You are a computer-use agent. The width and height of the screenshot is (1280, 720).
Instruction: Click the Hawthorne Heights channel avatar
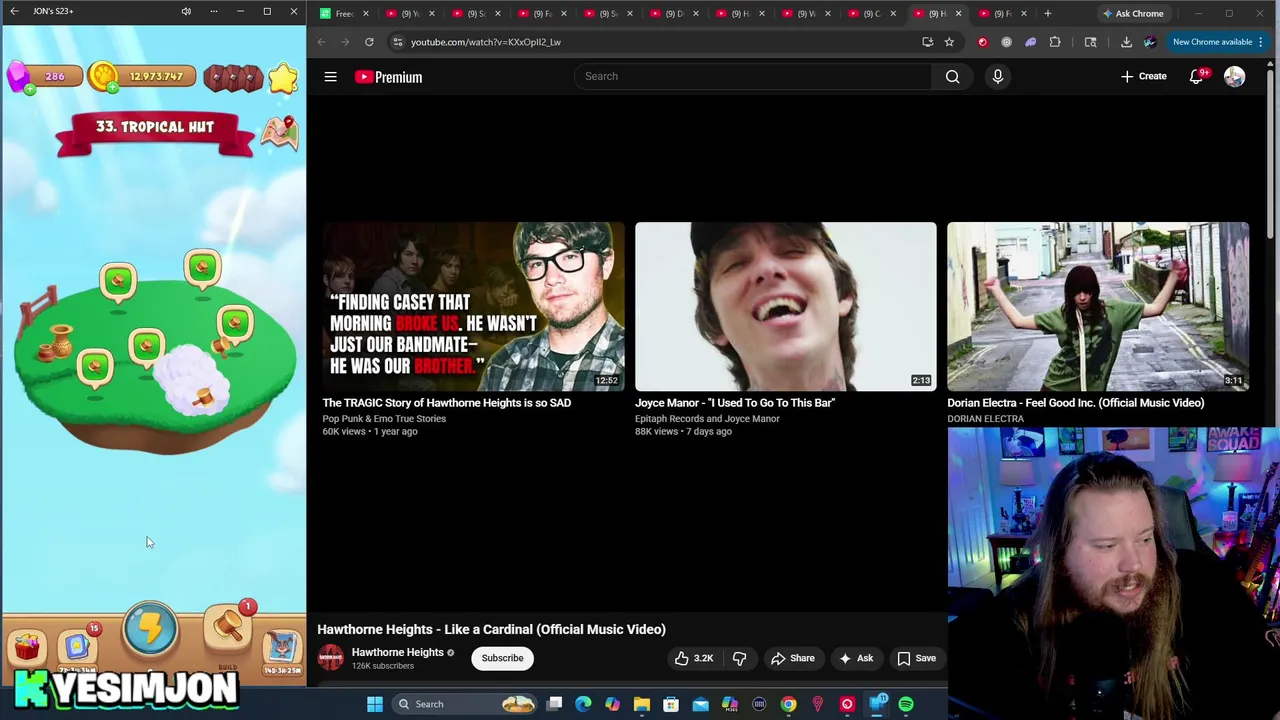330,658
